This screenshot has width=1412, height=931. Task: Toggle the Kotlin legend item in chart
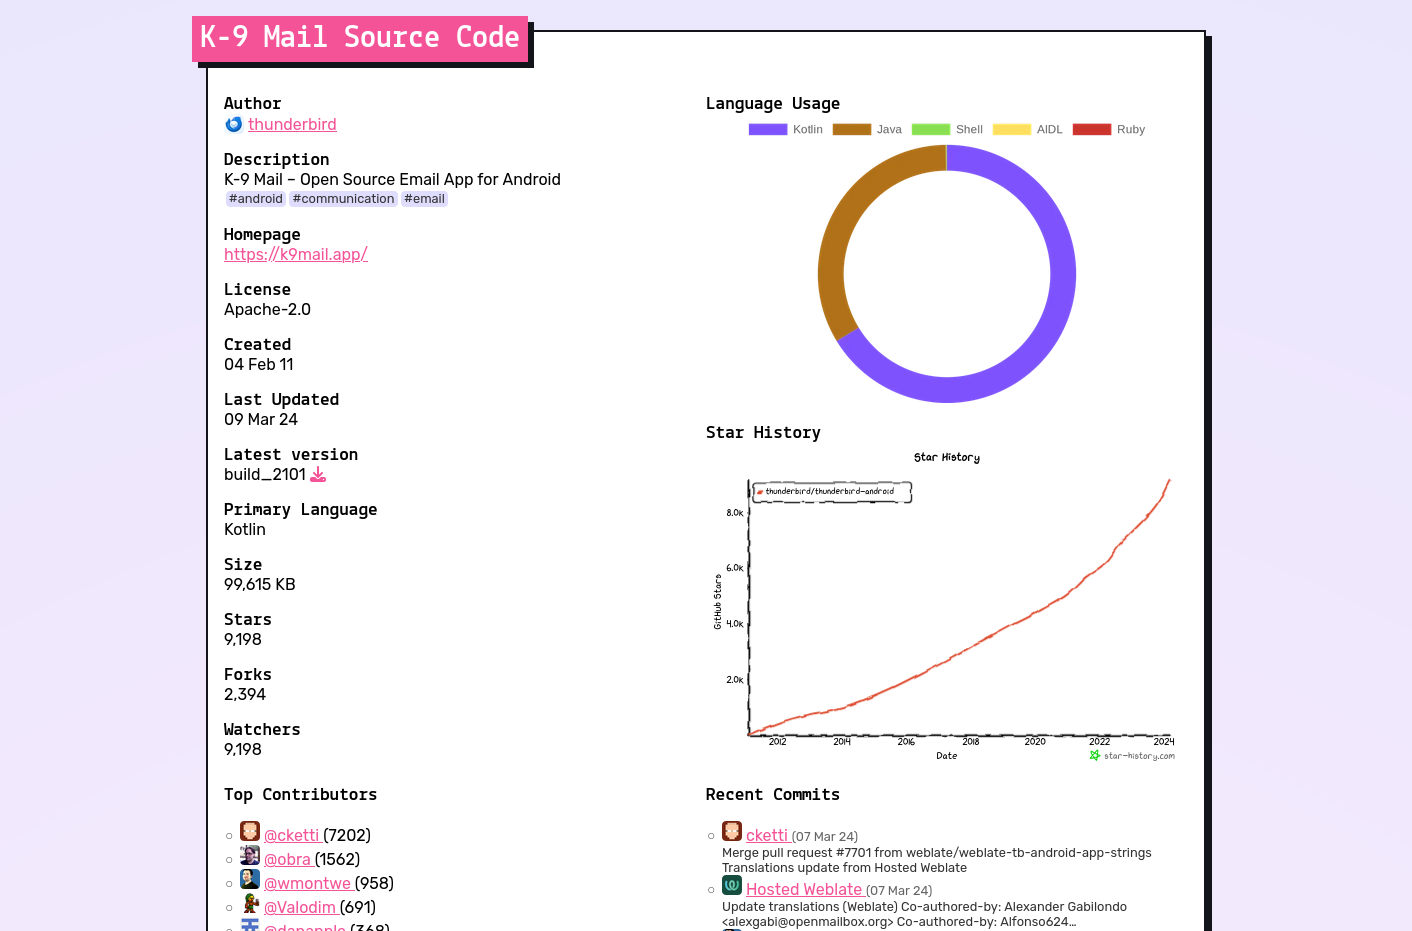pos(786,129)
